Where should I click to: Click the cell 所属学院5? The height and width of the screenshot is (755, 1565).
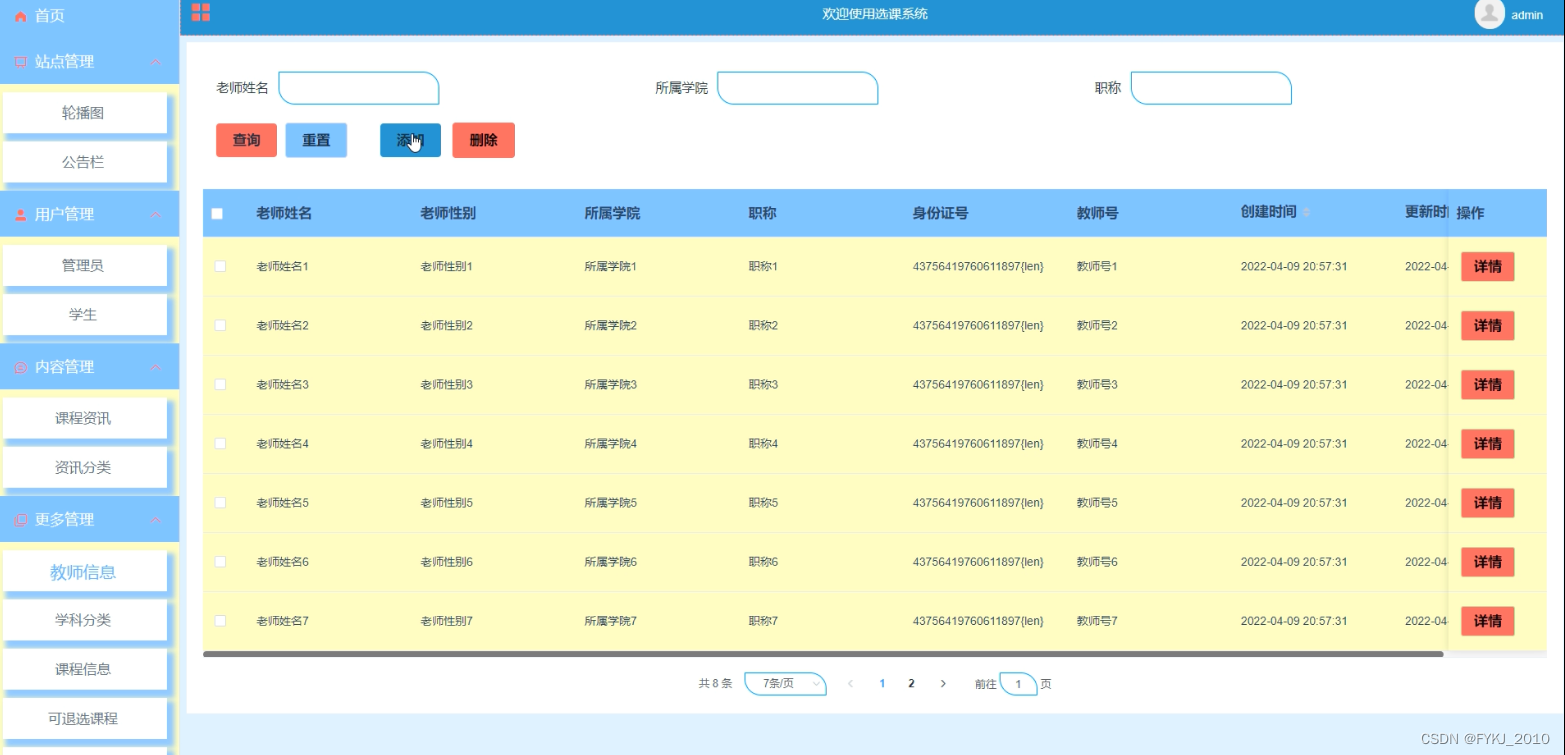coord(610,503)
